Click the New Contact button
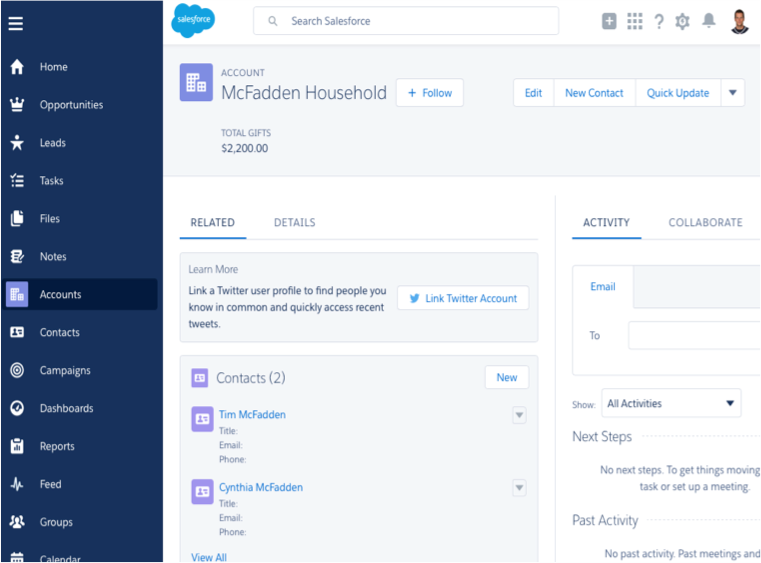This screenshot has width=761, height=563. pos(594,93)
